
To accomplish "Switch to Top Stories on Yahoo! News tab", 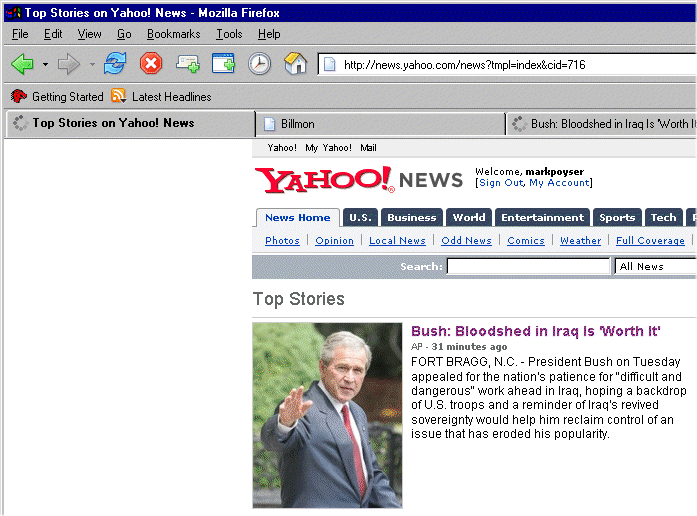I will tap(131, 123).
